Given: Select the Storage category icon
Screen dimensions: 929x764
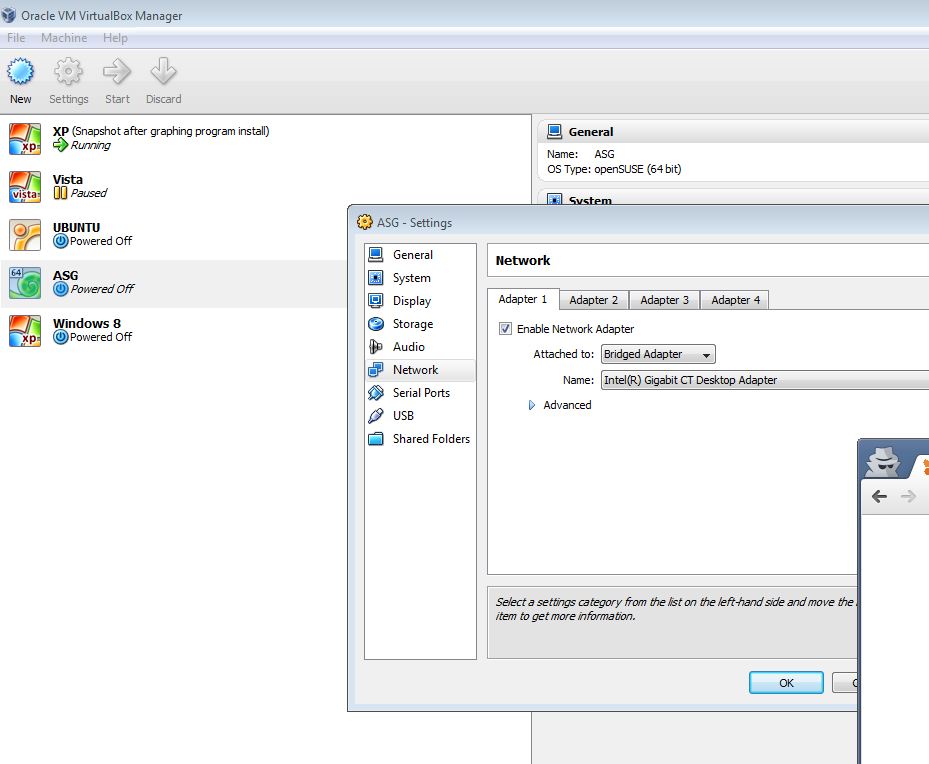Looking at the screenshot, I should pos(376,324).
